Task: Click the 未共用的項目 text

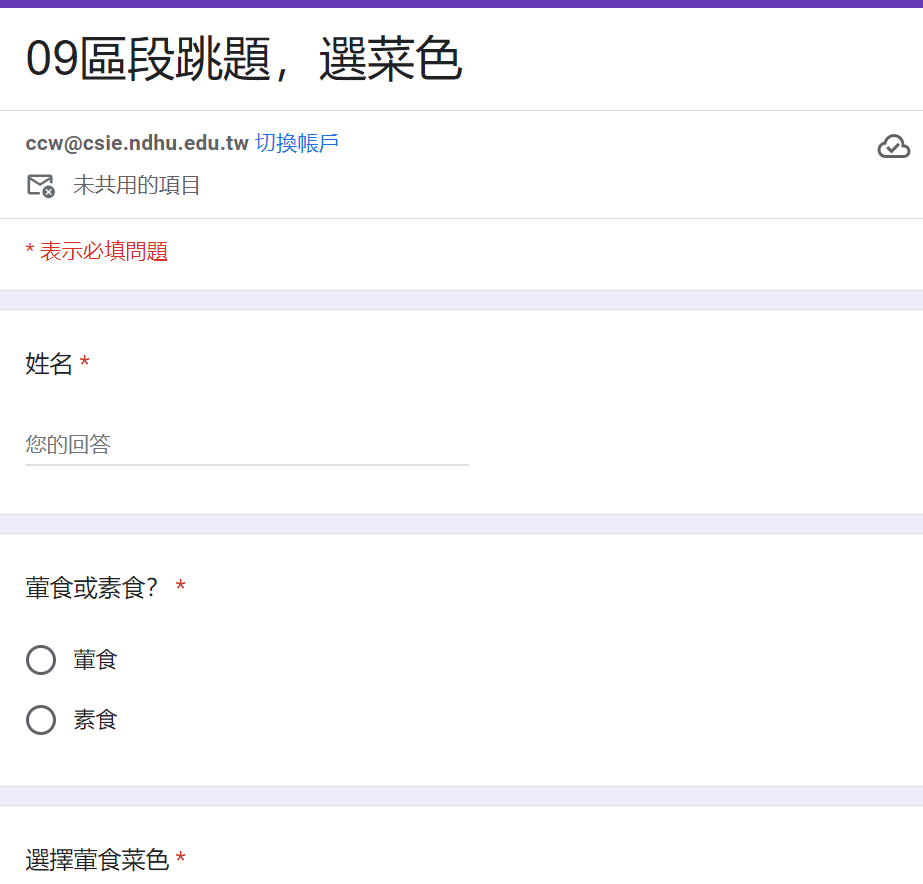Action: point(137,185)
